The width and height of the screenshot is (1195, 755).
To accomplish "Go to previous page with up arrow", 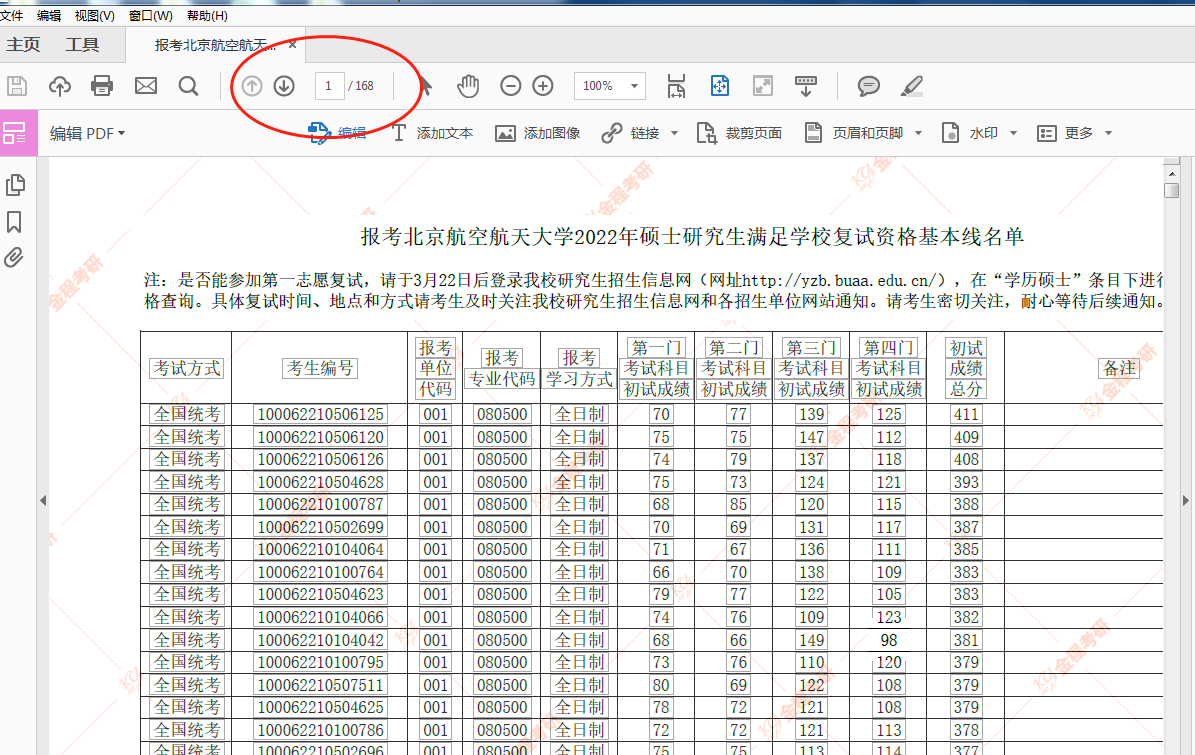I will click(251, 86).
